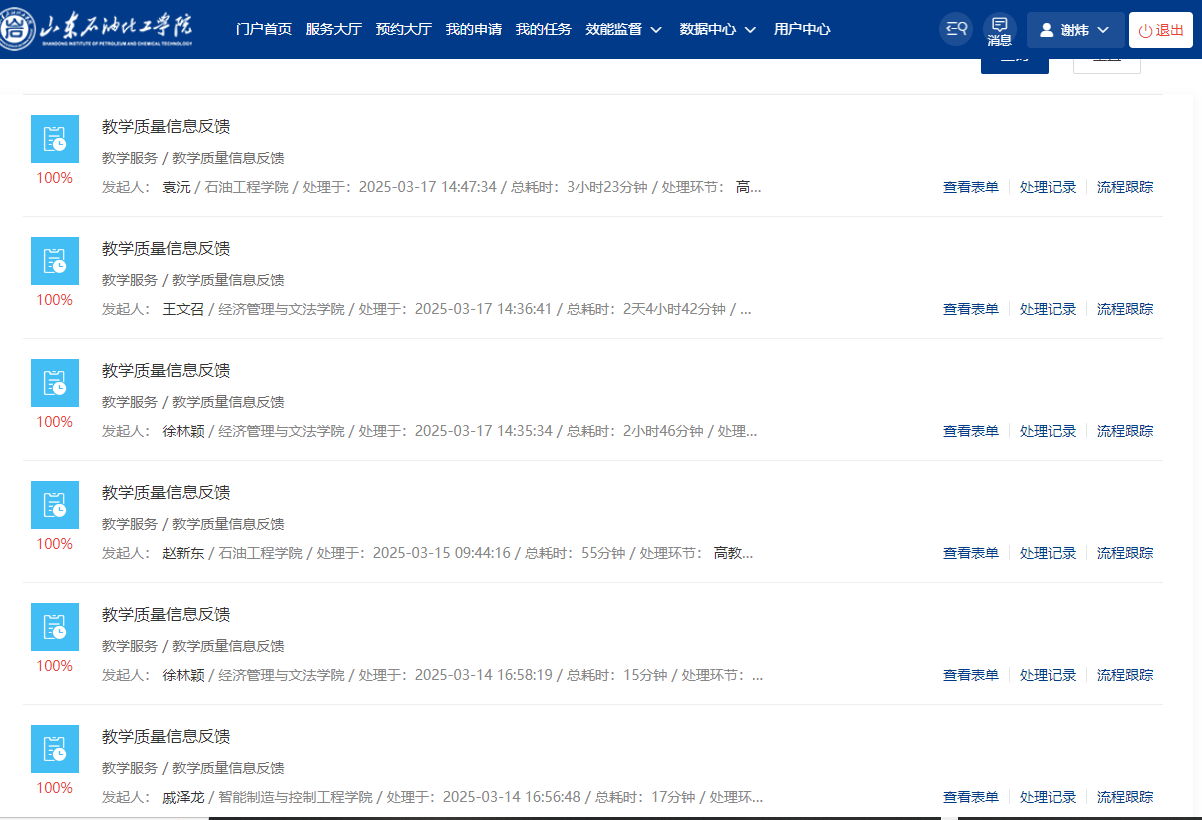
Task: Open the 谢炜 user account dropdown
Action: pyautogui.click(x=1075, y=30)
